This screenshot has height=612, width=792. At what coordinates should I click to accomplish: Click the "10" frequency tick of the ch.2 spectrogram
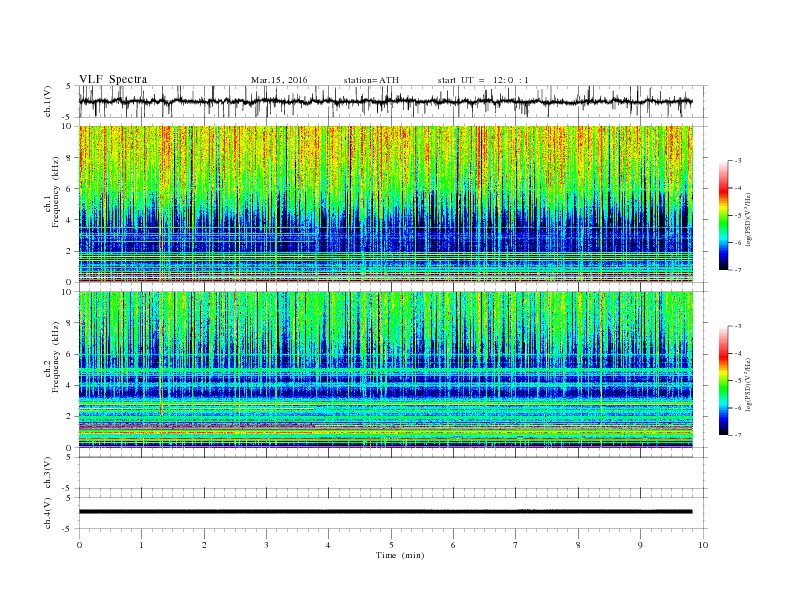[x=68, y=292]
